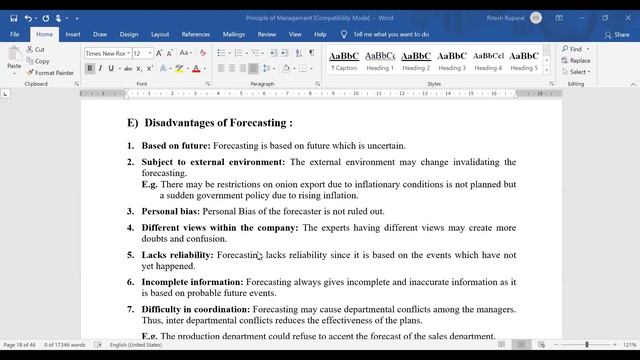Switch to the Review tab

tap(267, 34)
